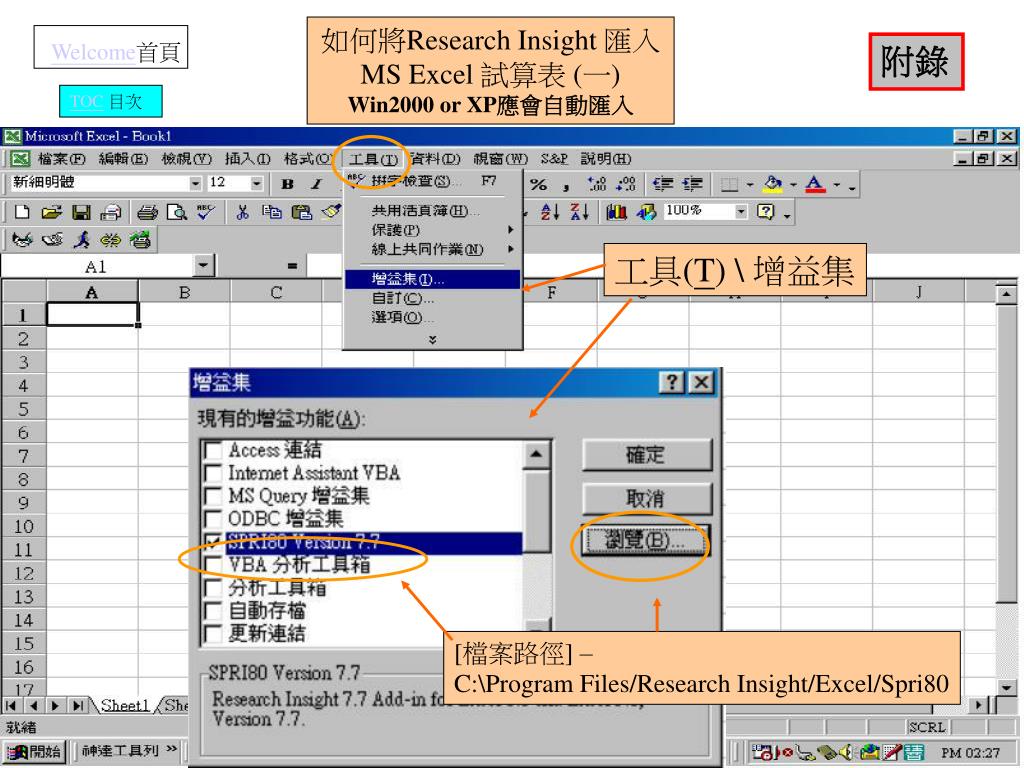The height and width of the screenshot is (768, 1024).
Task: Open the S&P menu
Action: point(554,159)
